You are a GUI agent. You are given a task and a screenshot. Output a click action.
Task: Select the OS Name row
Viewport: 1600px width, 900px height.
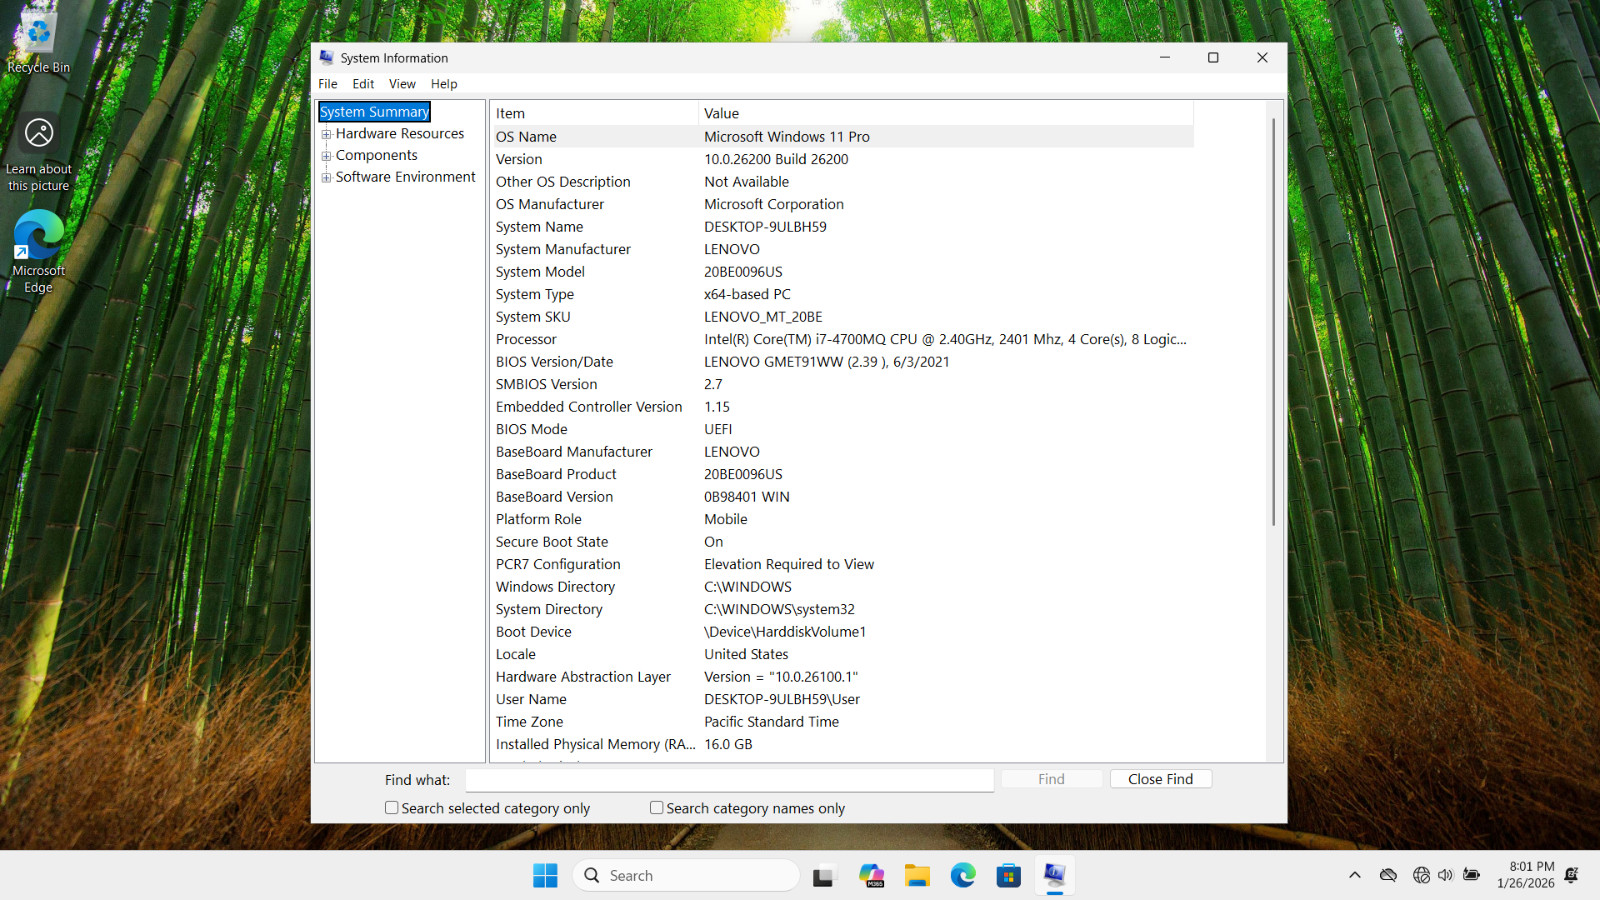[842, 137]
